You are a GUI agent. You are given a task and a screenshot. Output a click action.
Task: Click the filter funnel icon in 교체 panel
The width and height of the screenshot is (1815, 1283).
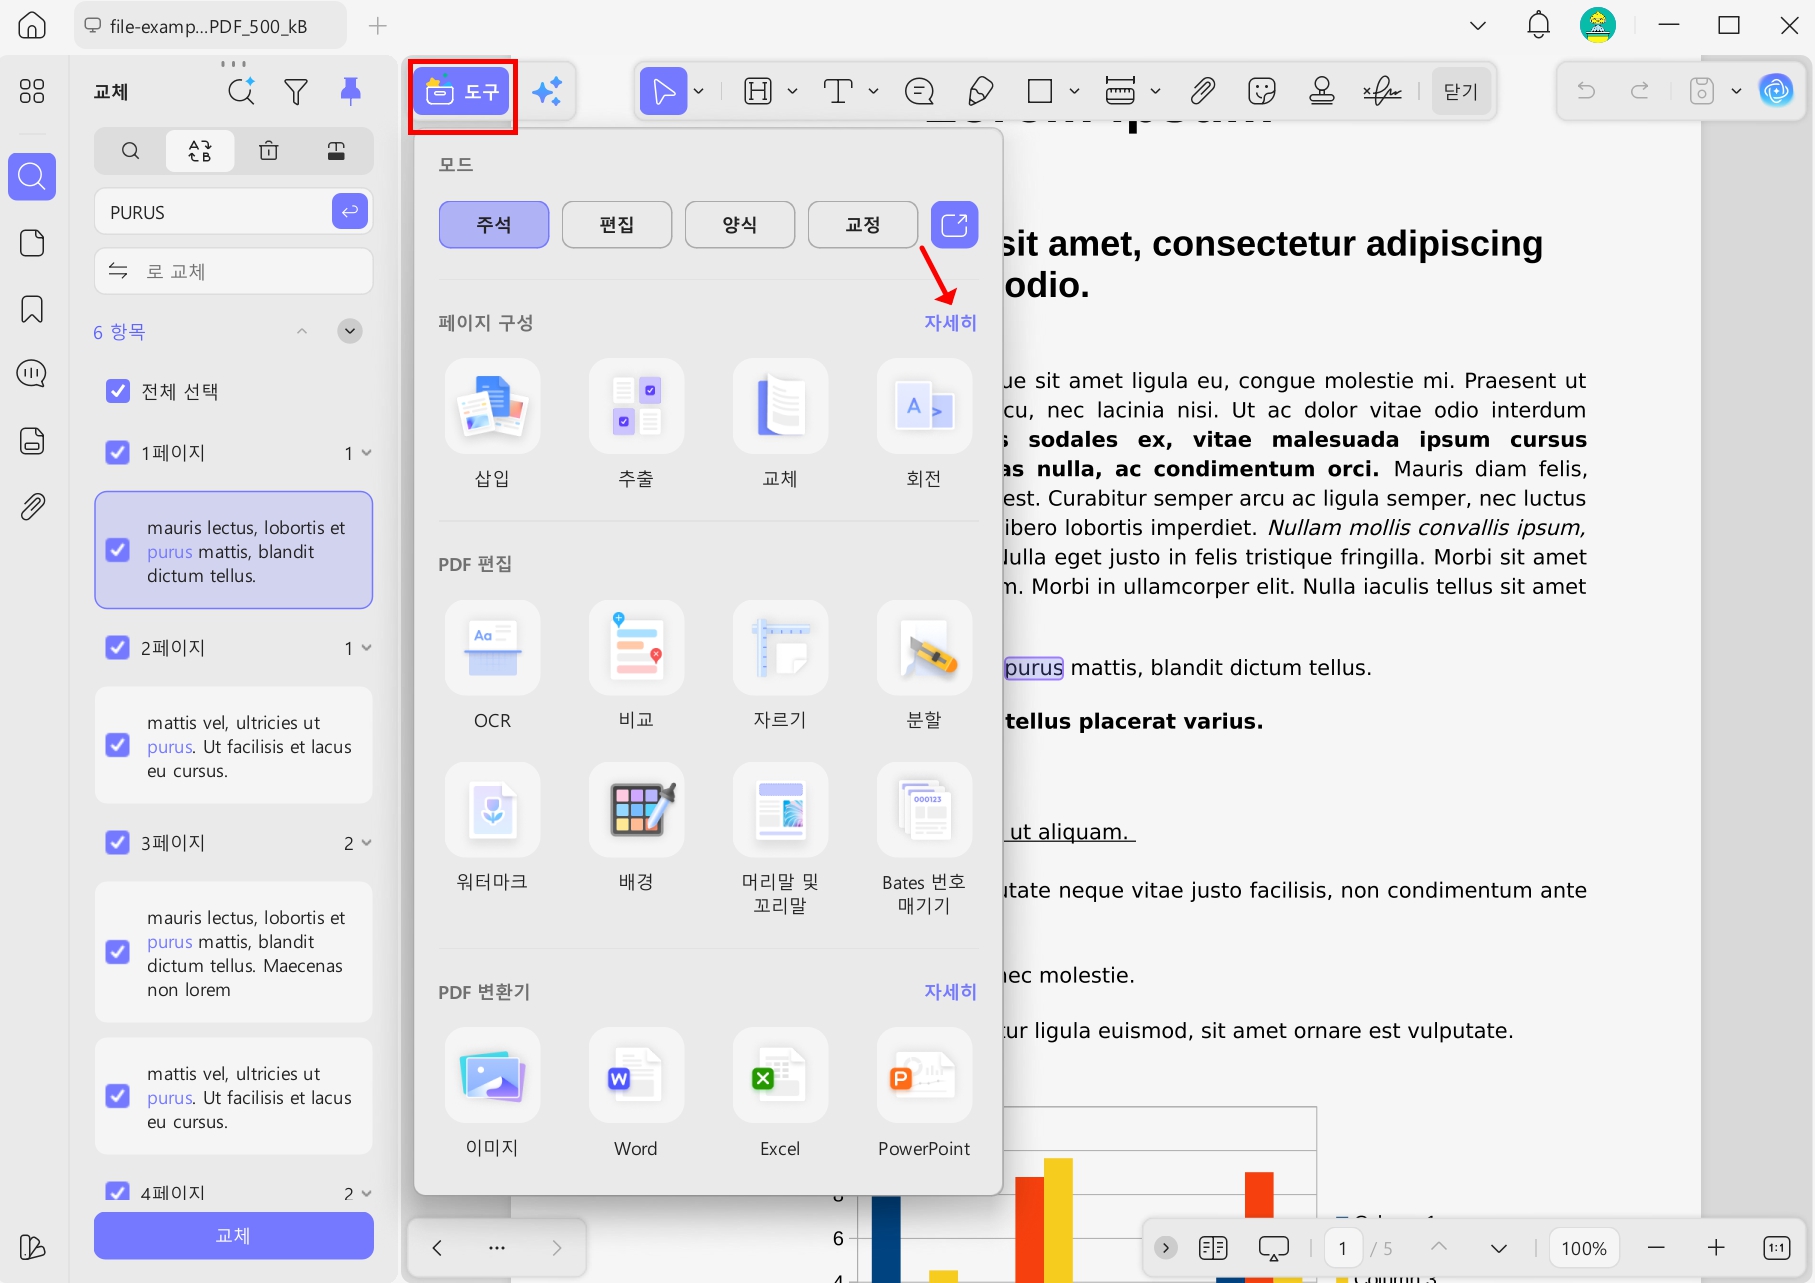(296, 92)
